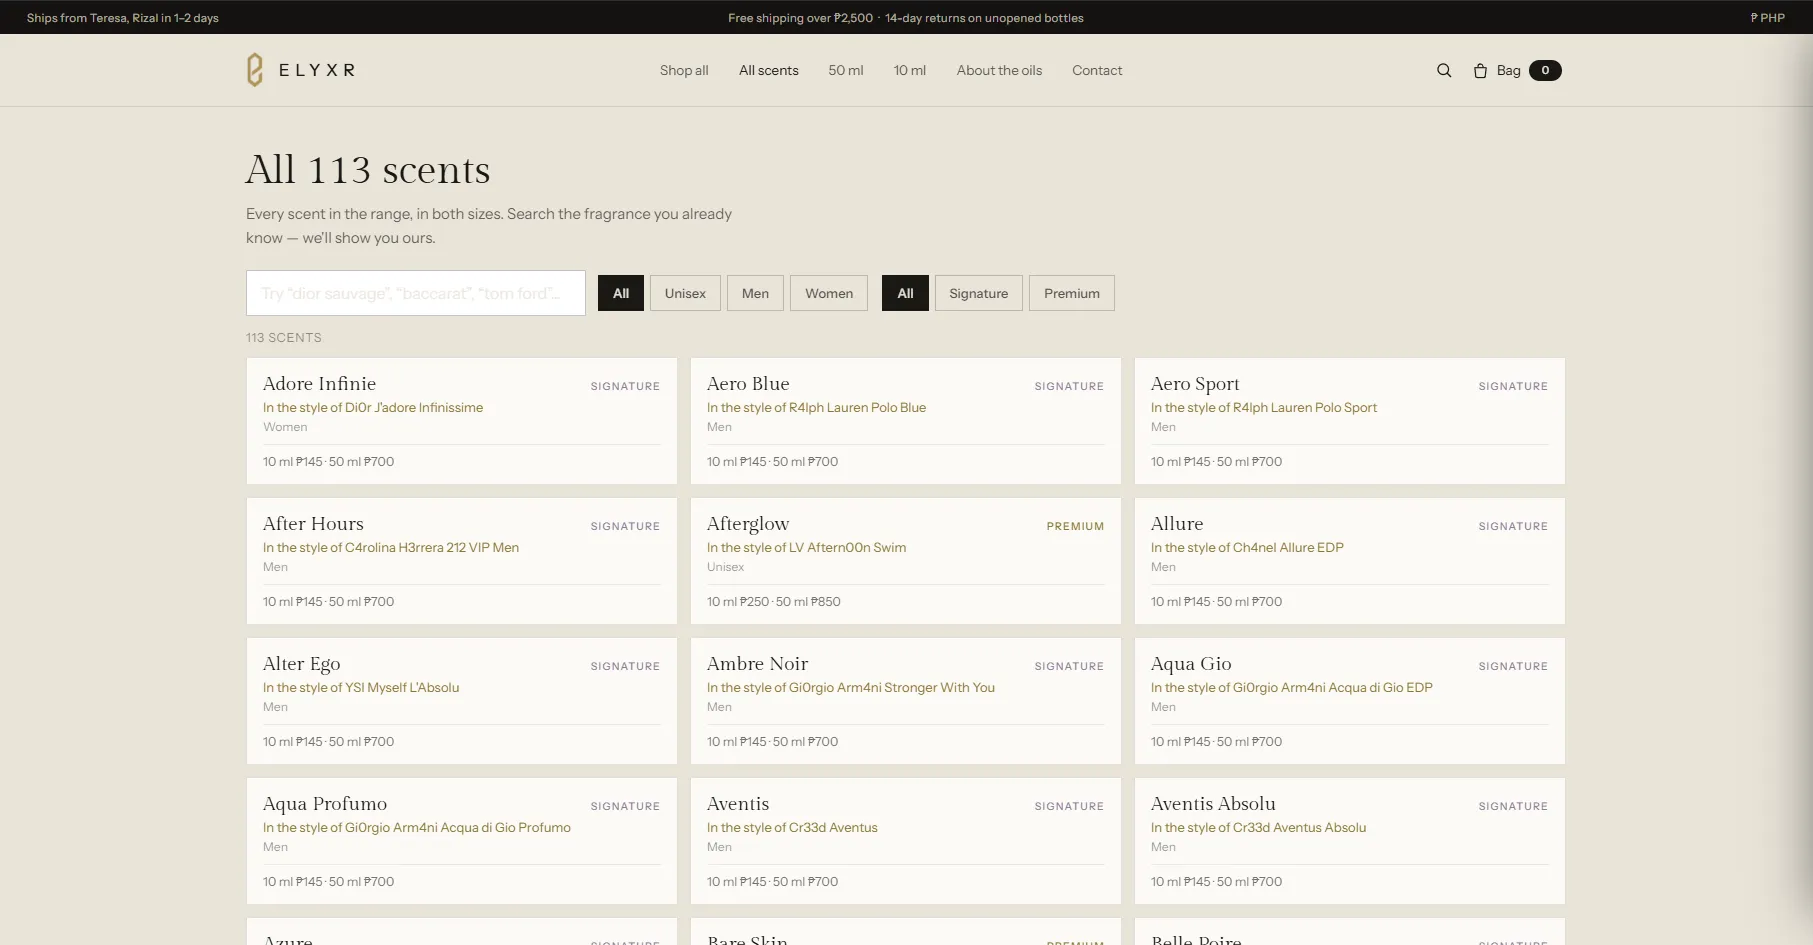Open the 50 ml nav link
This screenshot has height=945, width=1813.
click(846, 70)
